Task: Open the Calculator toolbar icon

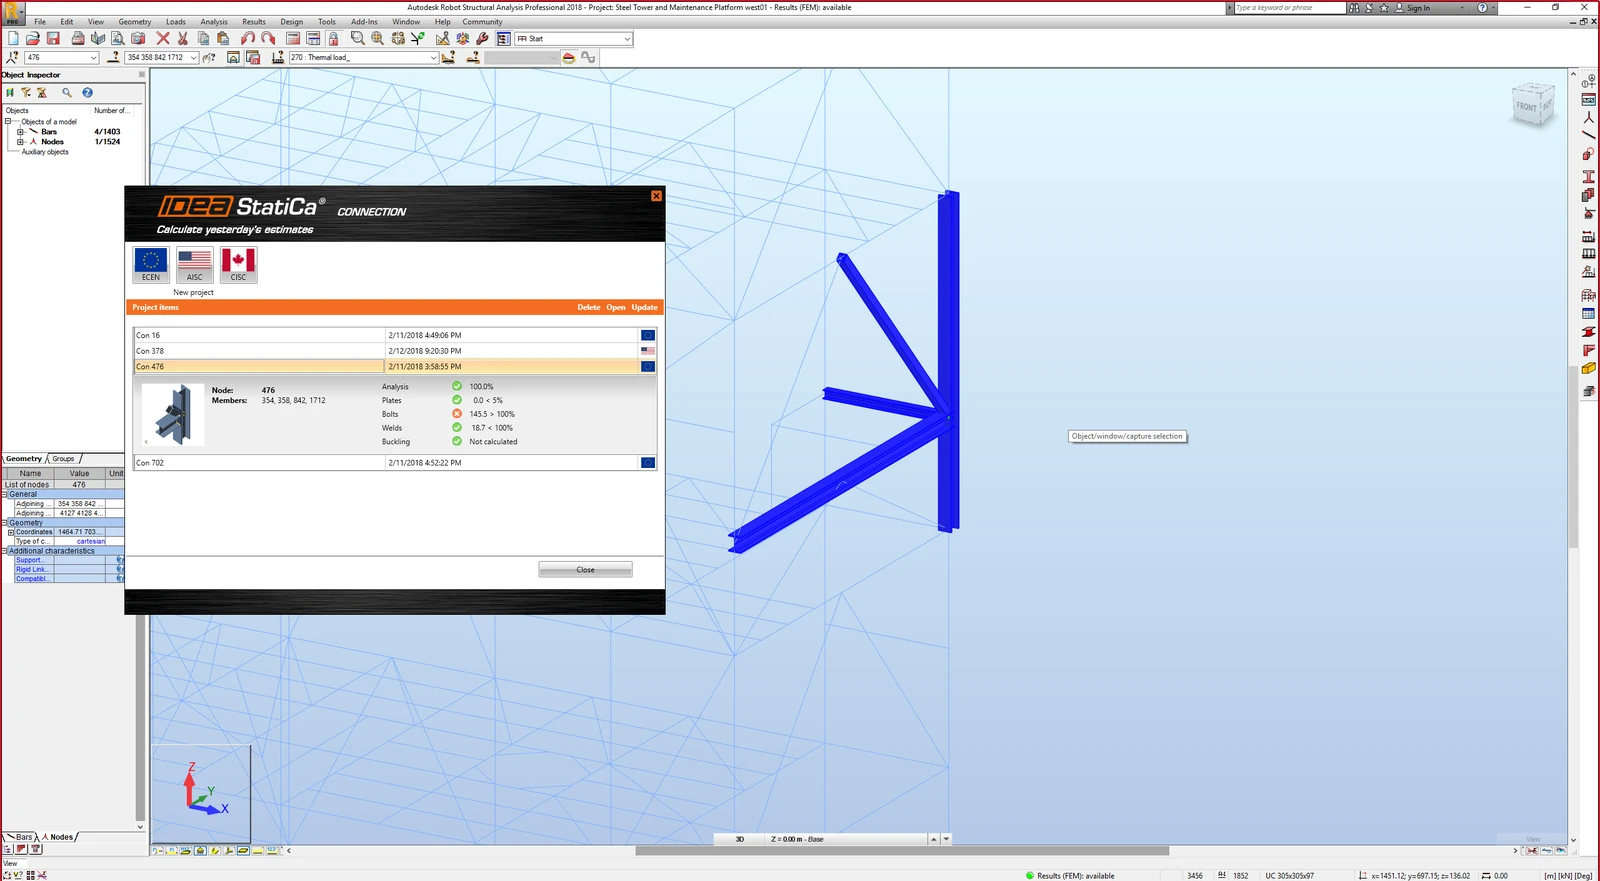Action: 293,39
